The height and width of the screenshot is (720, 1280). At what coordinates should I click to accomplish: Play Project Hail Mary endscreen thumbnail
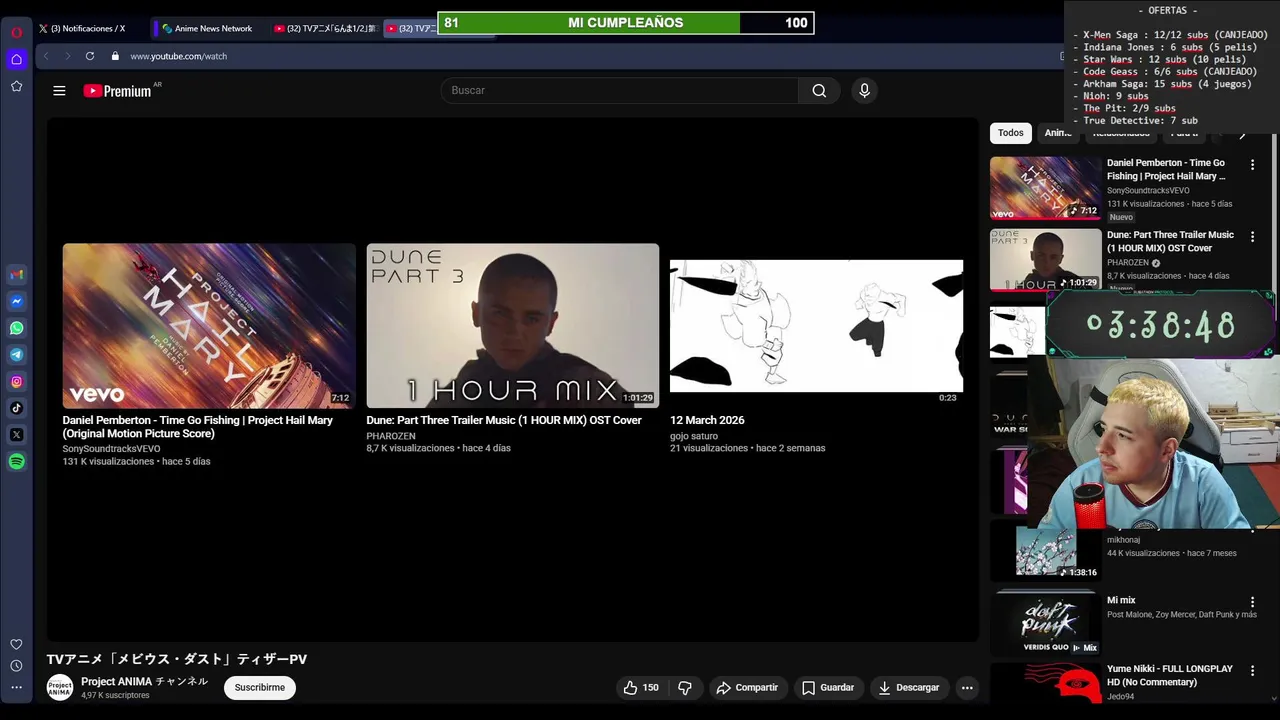click(209, 326)
